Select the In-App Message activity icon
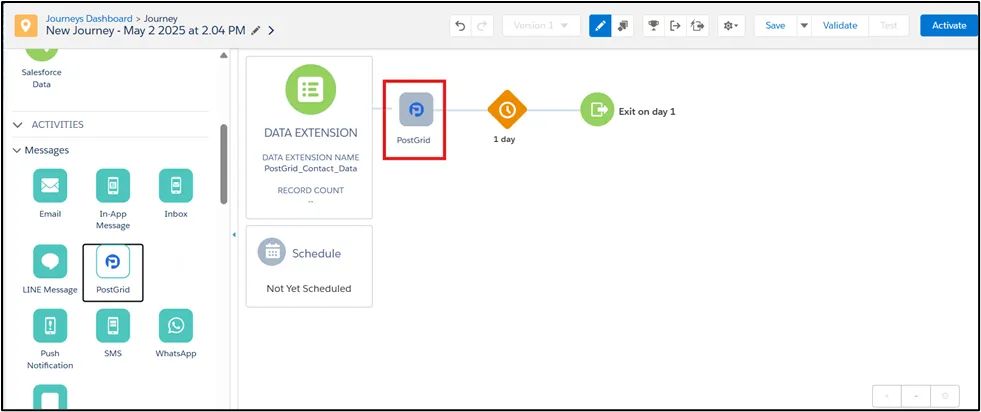 point(113,186)
